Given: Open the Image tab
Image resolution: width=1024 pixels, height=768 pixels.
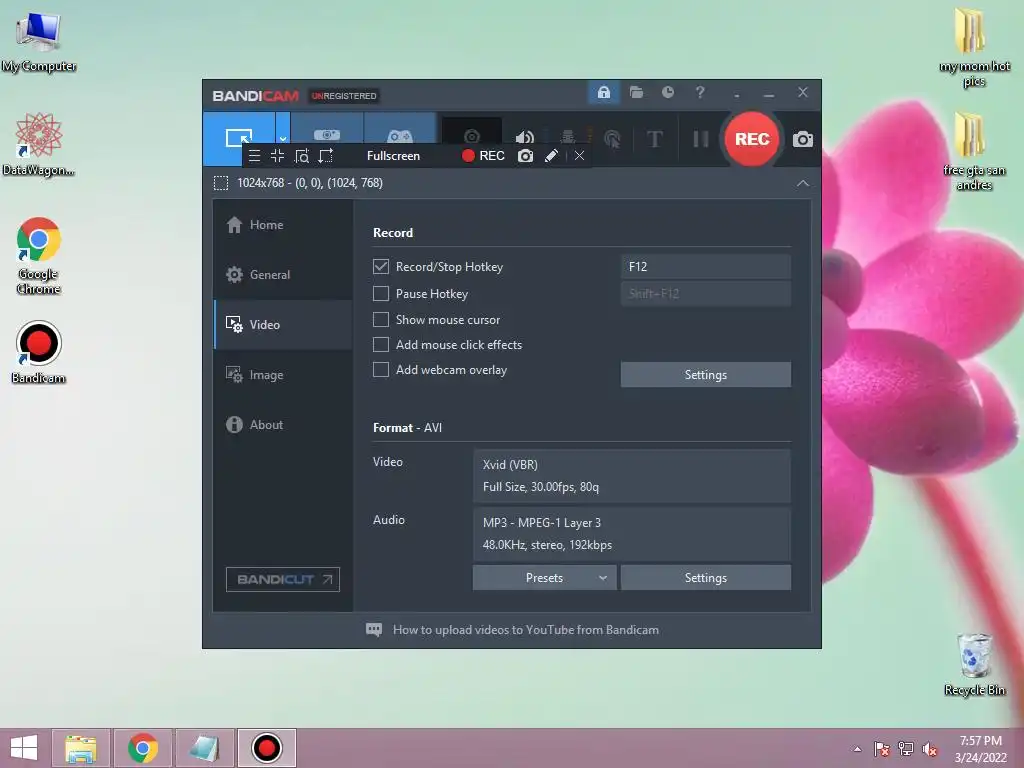Looking at the screenshot, I should pyautogui.click(x=283, y=374).
